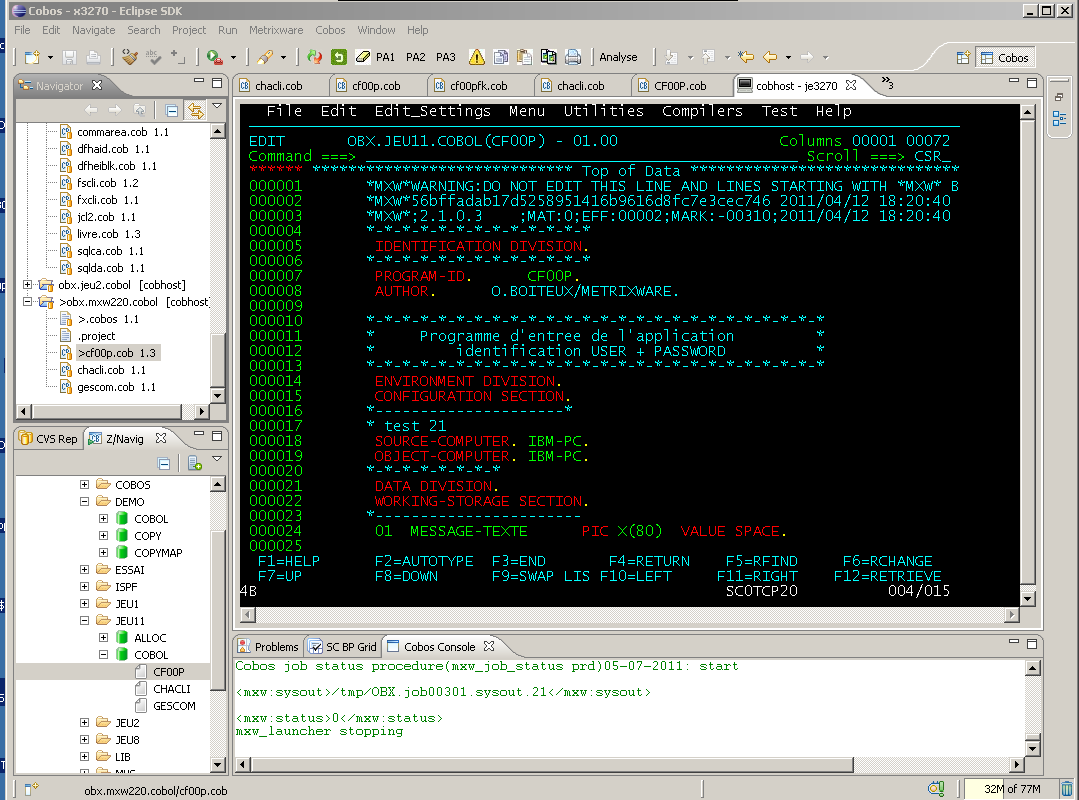1079x800 pixels.
Task: Toggle Link with Editor in Navigator
Action: pyautogui.click(x=195, y=110)
